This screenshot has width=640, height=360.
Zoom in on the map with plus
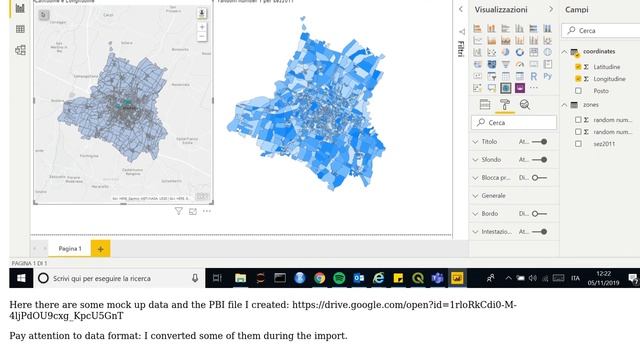[x=202, y=27]
